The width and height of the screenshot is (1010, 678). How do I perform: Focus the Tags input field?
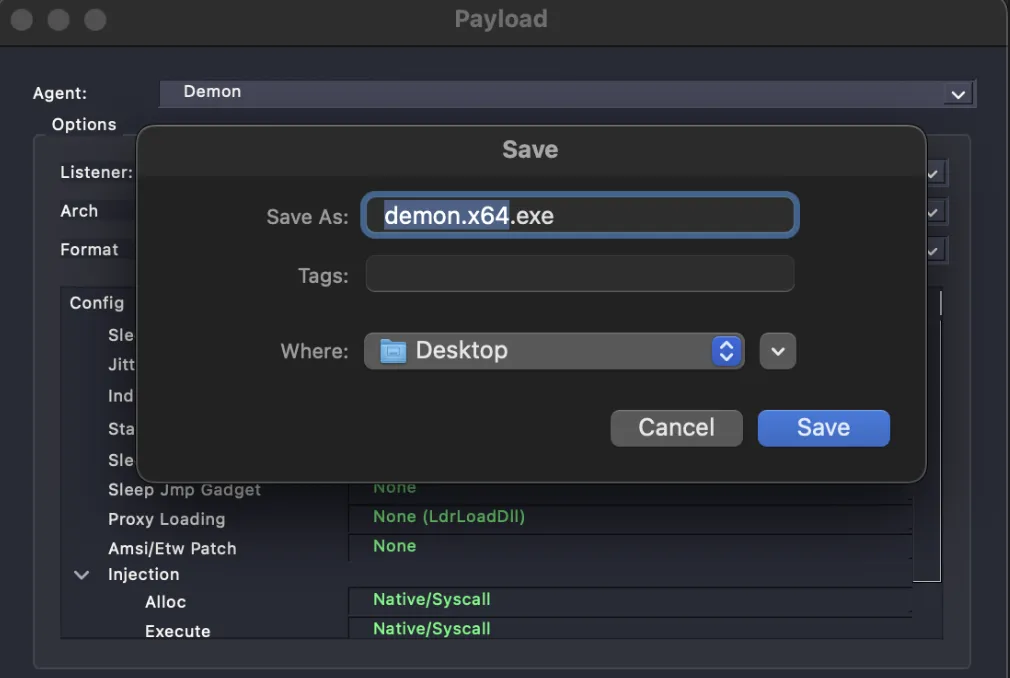(x=579, y=274)
